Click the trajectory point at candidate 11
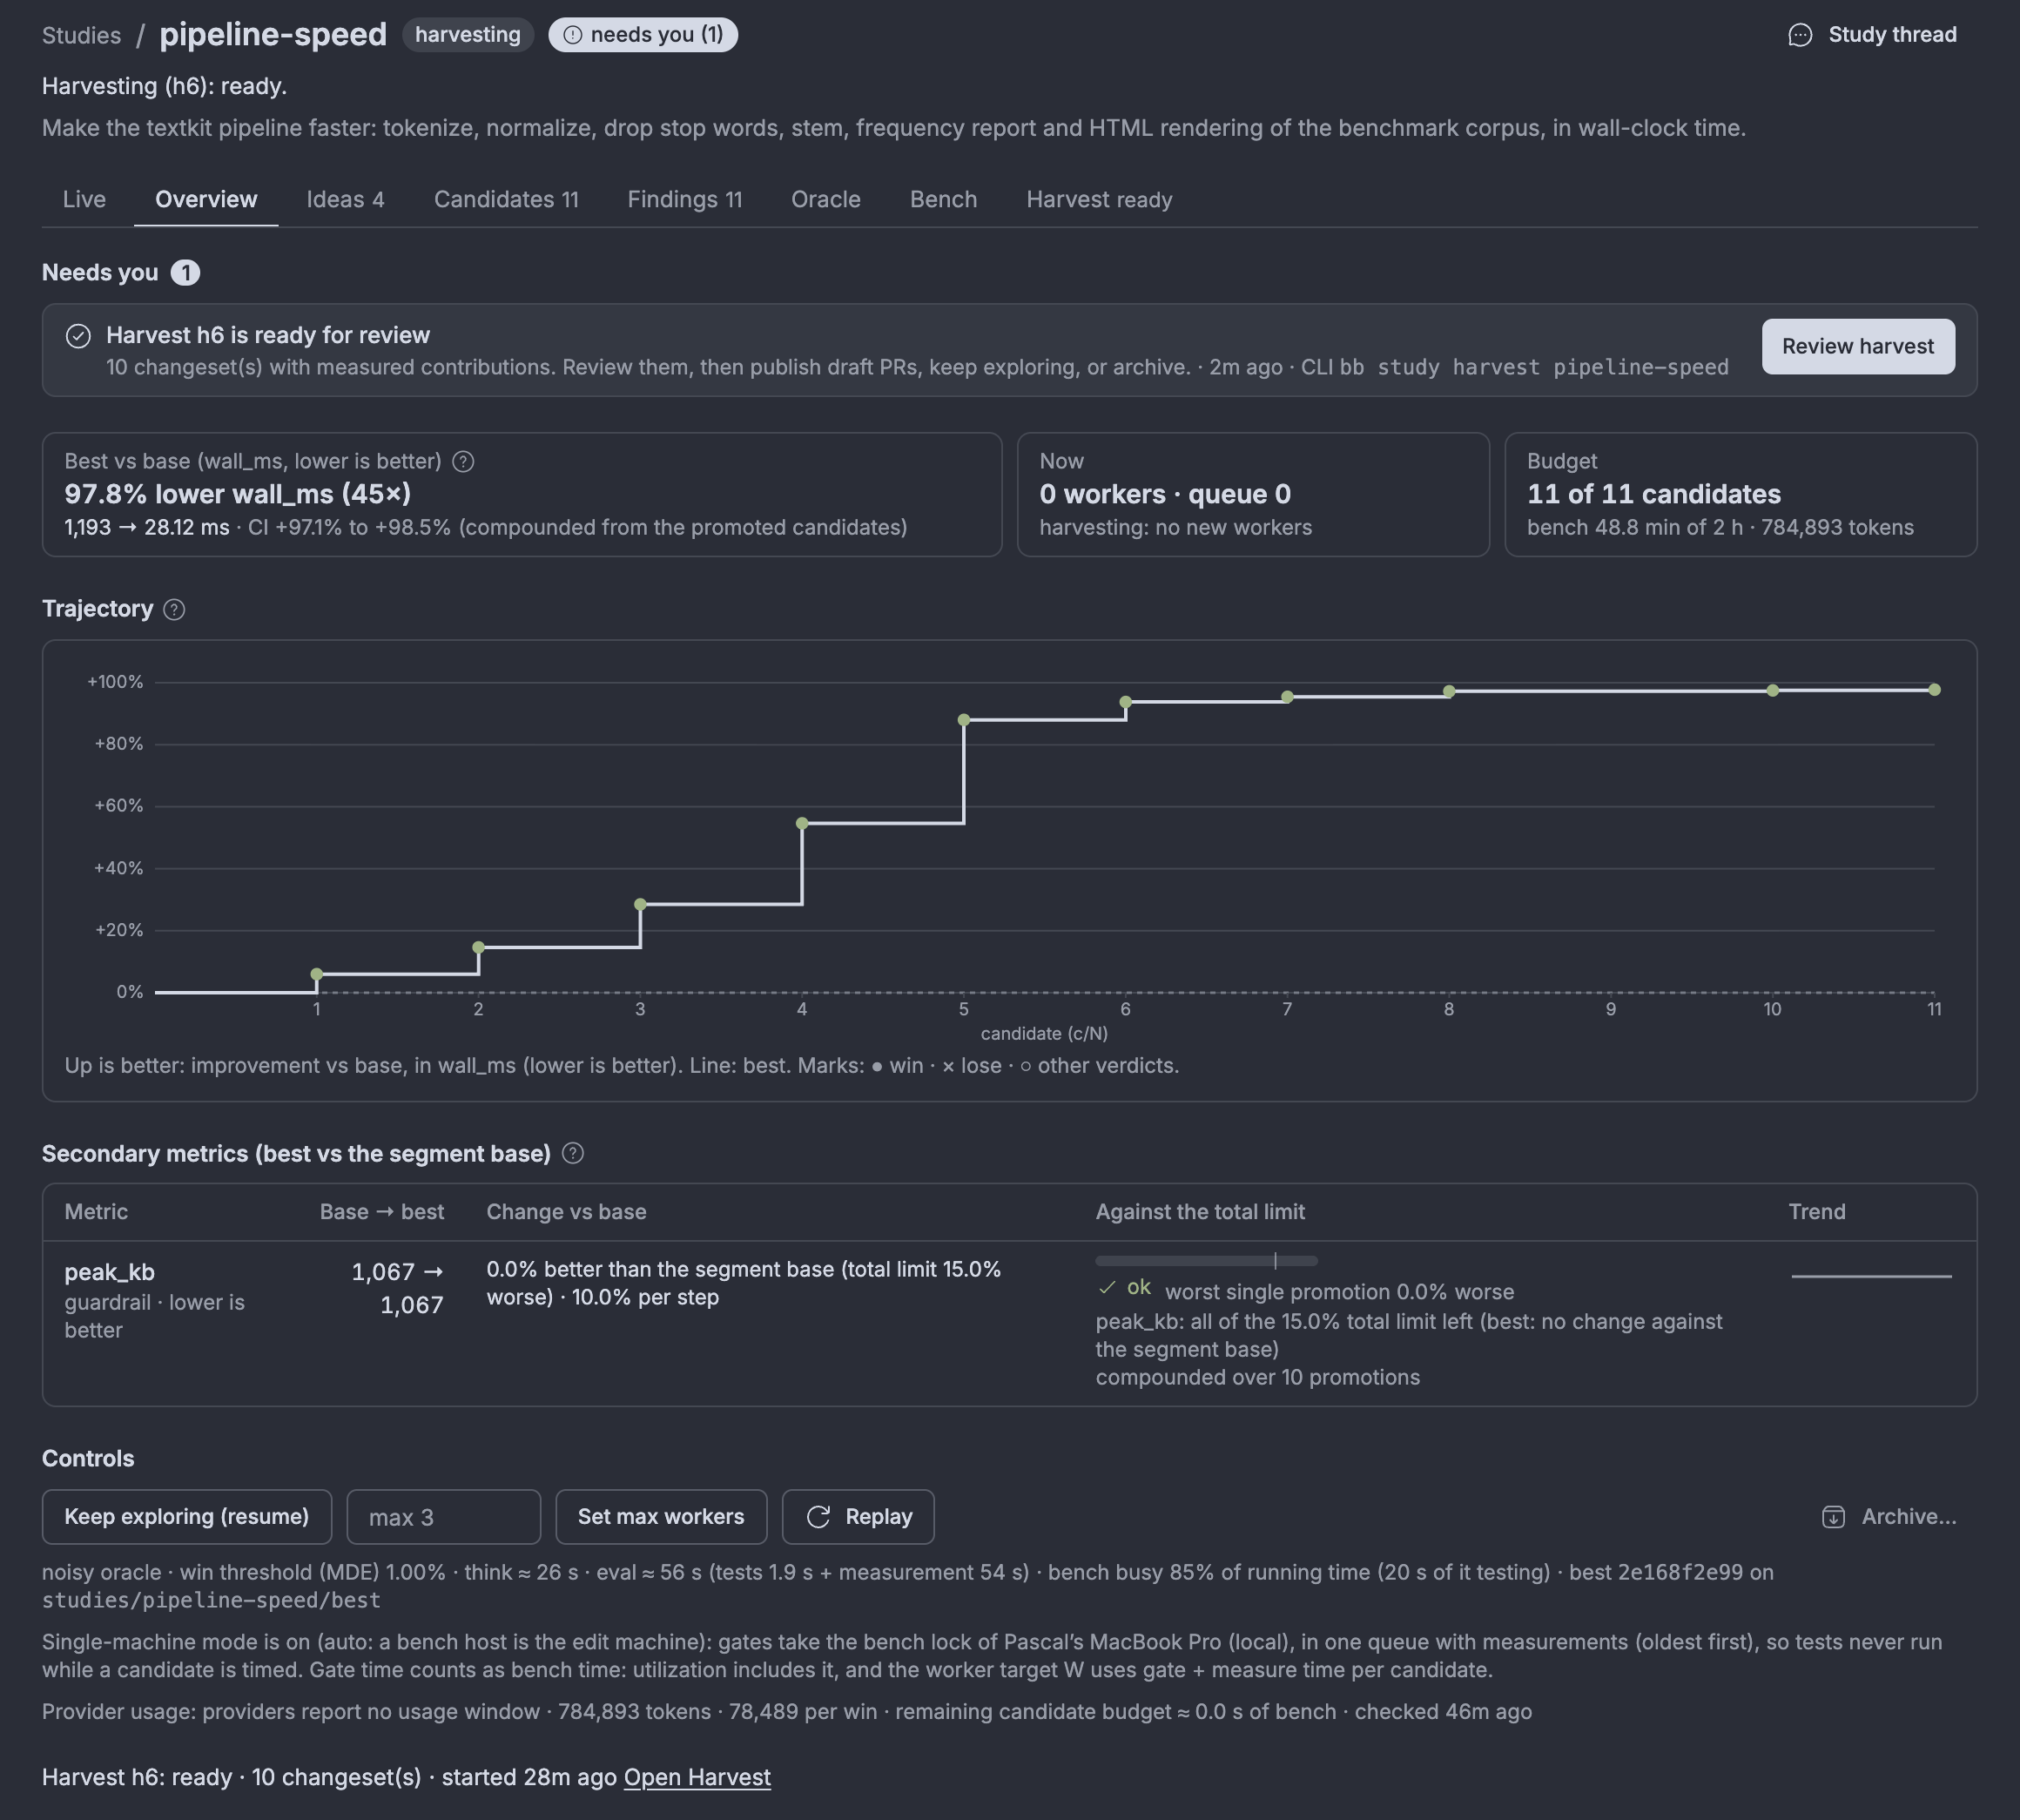This screenshot has width=2020, height=1820. coord(1934,690)
